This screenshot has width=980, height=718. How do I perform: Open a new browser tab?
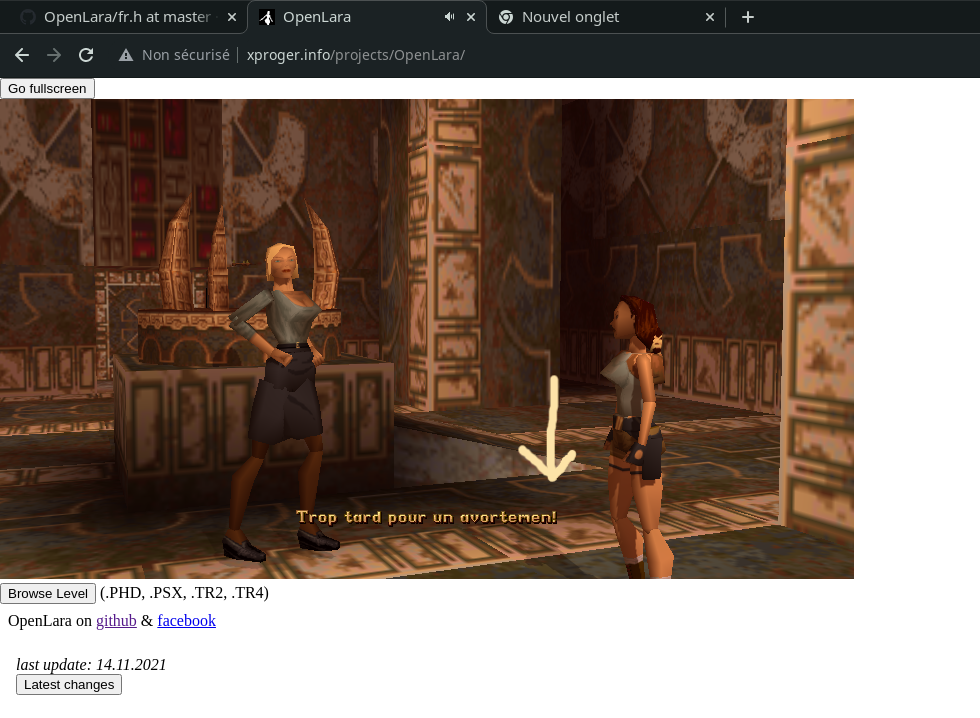point(748,17)
